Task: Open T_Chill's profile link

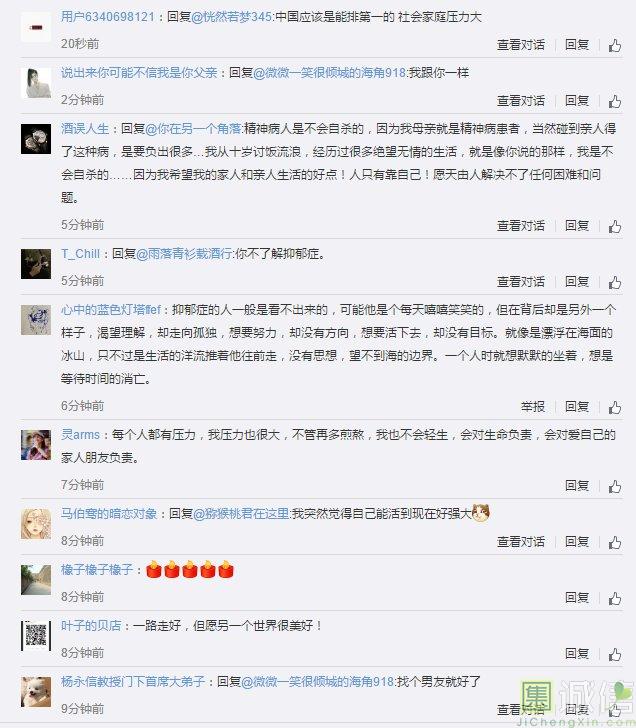Action: (80, 254)
